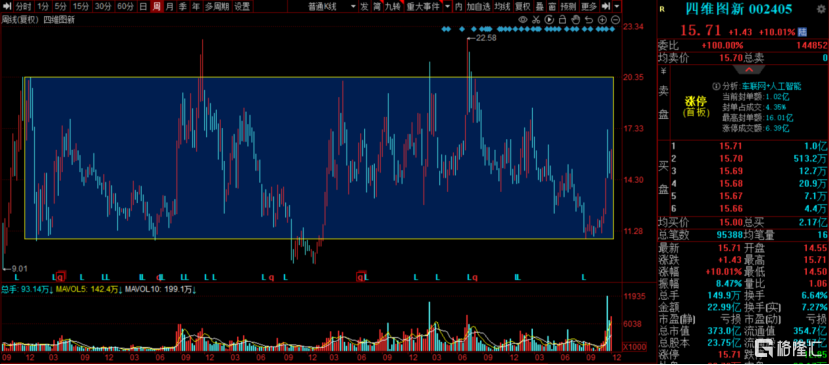Click the yellow-bordered blue range box
Screen dimensions: 829x365
pyautogui.click(x=319, y=158)
